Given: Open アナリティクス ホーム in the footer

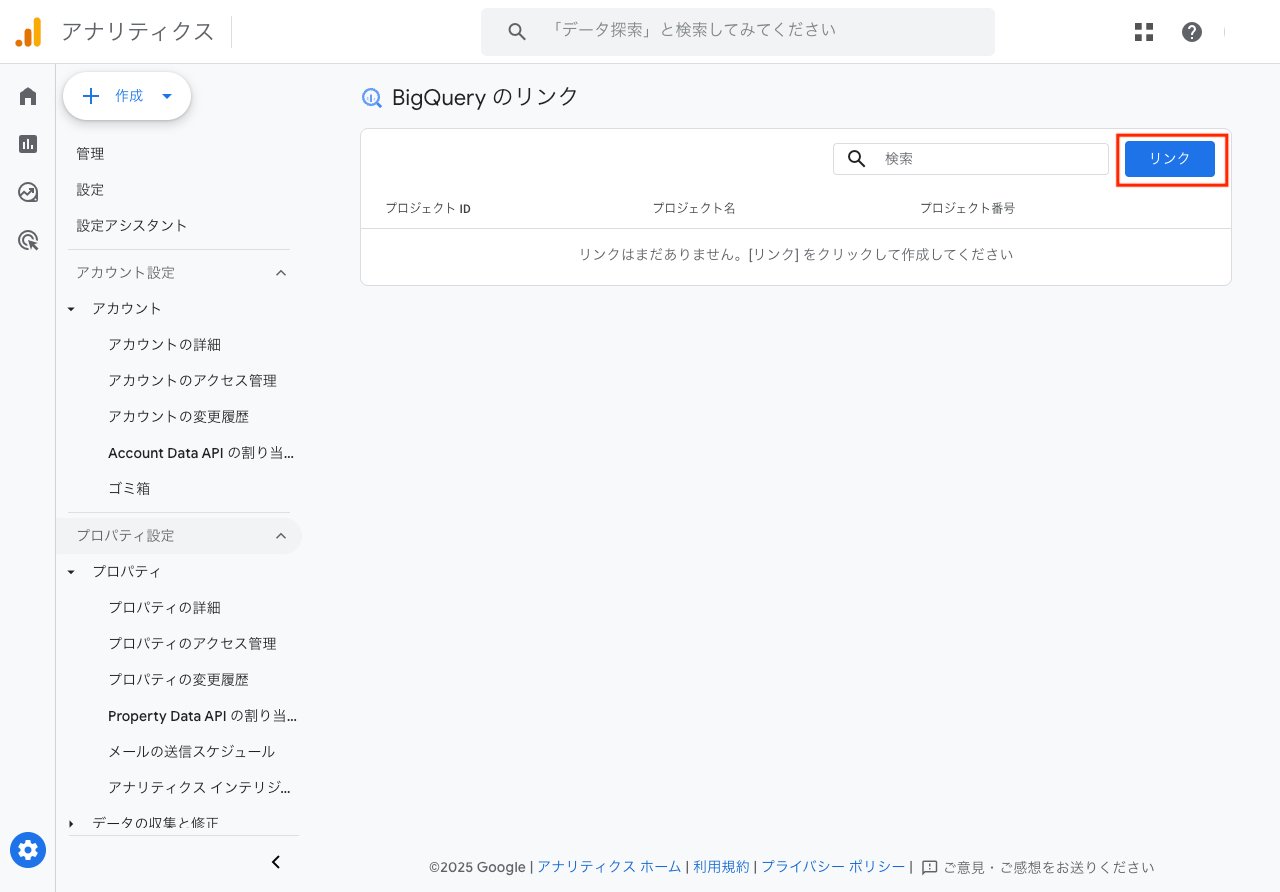Looking at the screenshot, I should coord(609,867).
